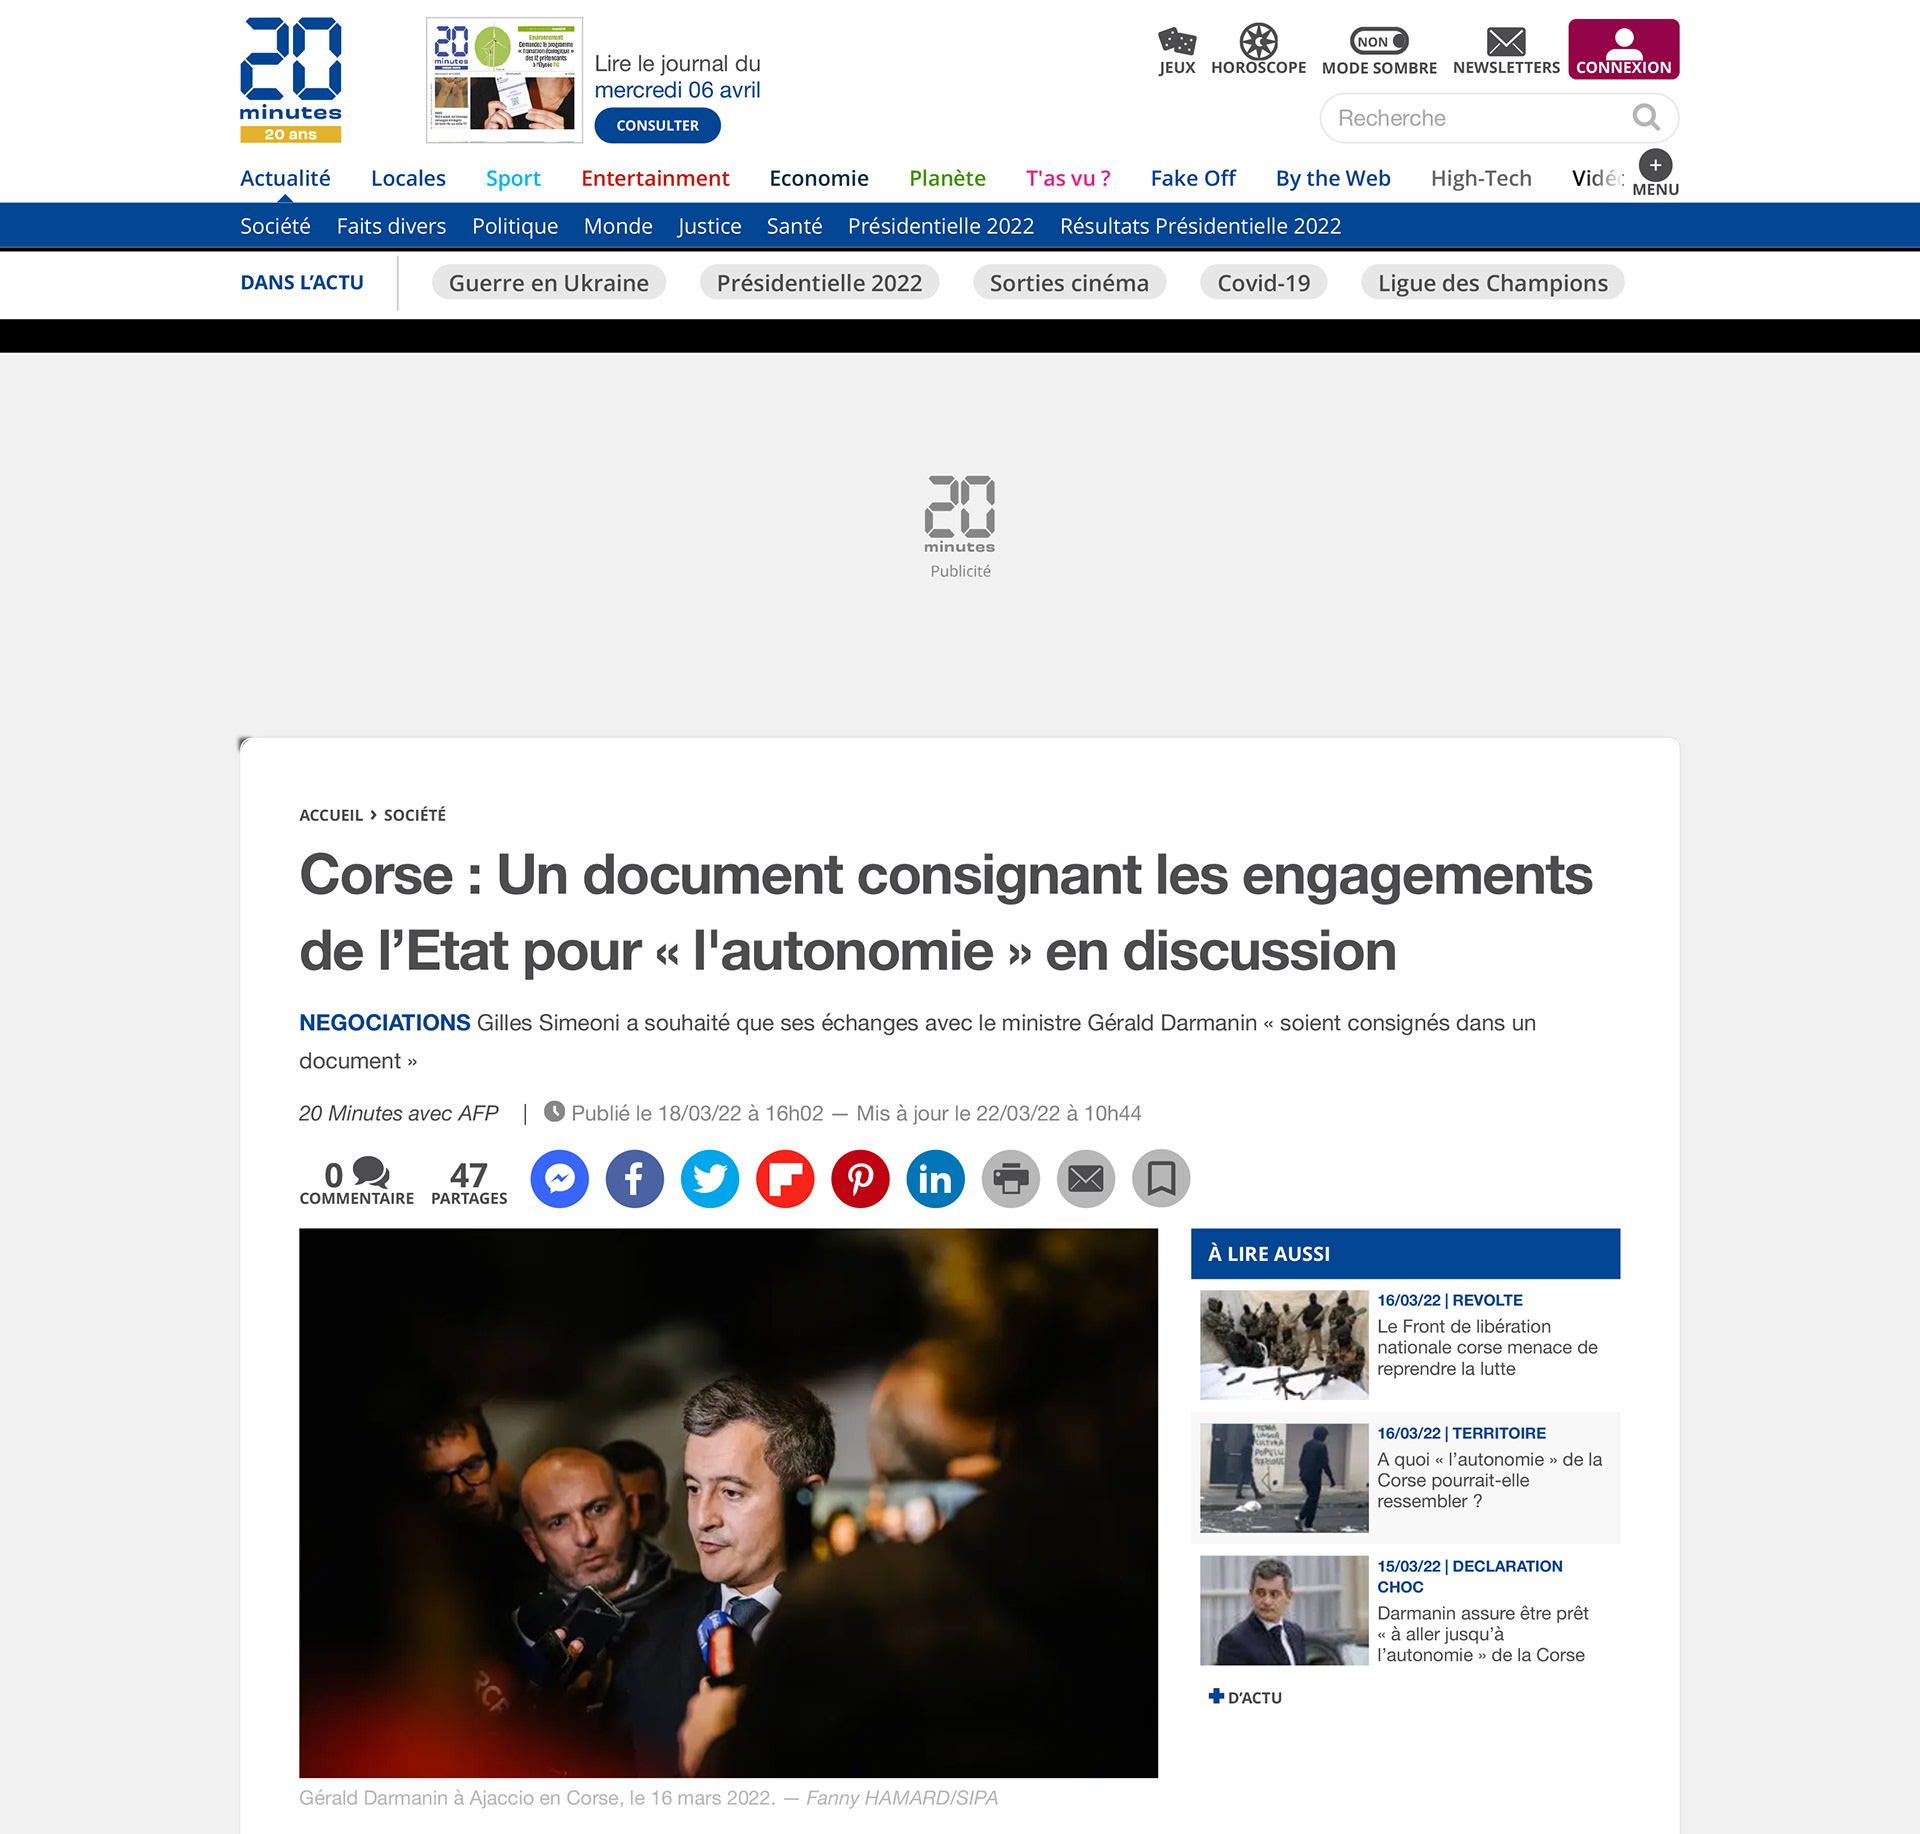The height and width of the screenshot is (1834, 1920).
Task: Go to Santé subsection
Action: pos(794,226)
